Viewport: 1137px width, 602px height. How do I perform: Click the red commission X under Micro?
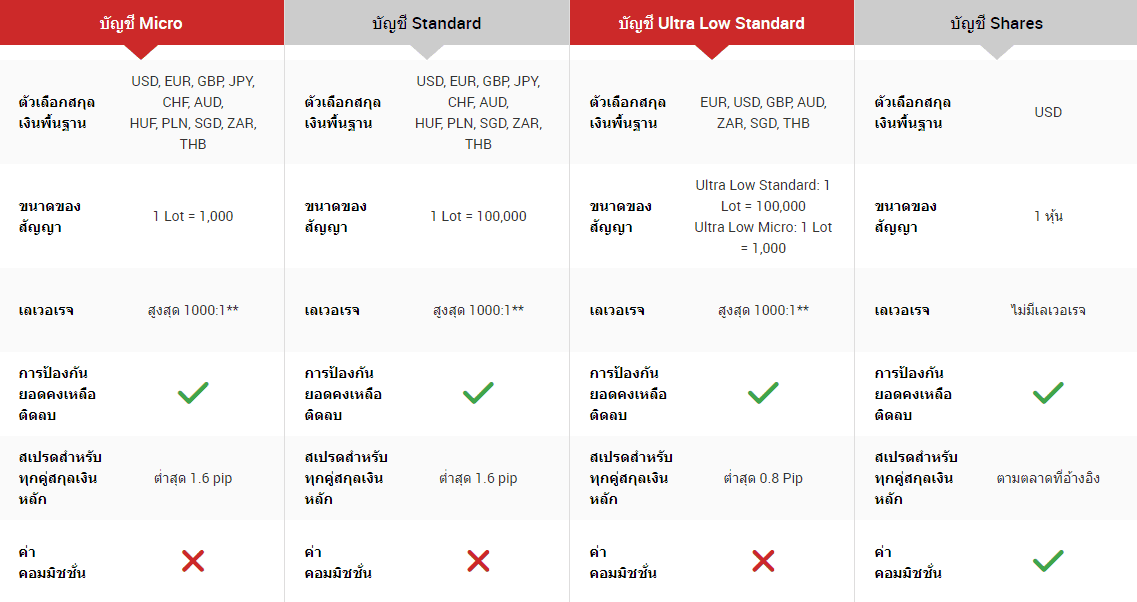coord(193,561)
